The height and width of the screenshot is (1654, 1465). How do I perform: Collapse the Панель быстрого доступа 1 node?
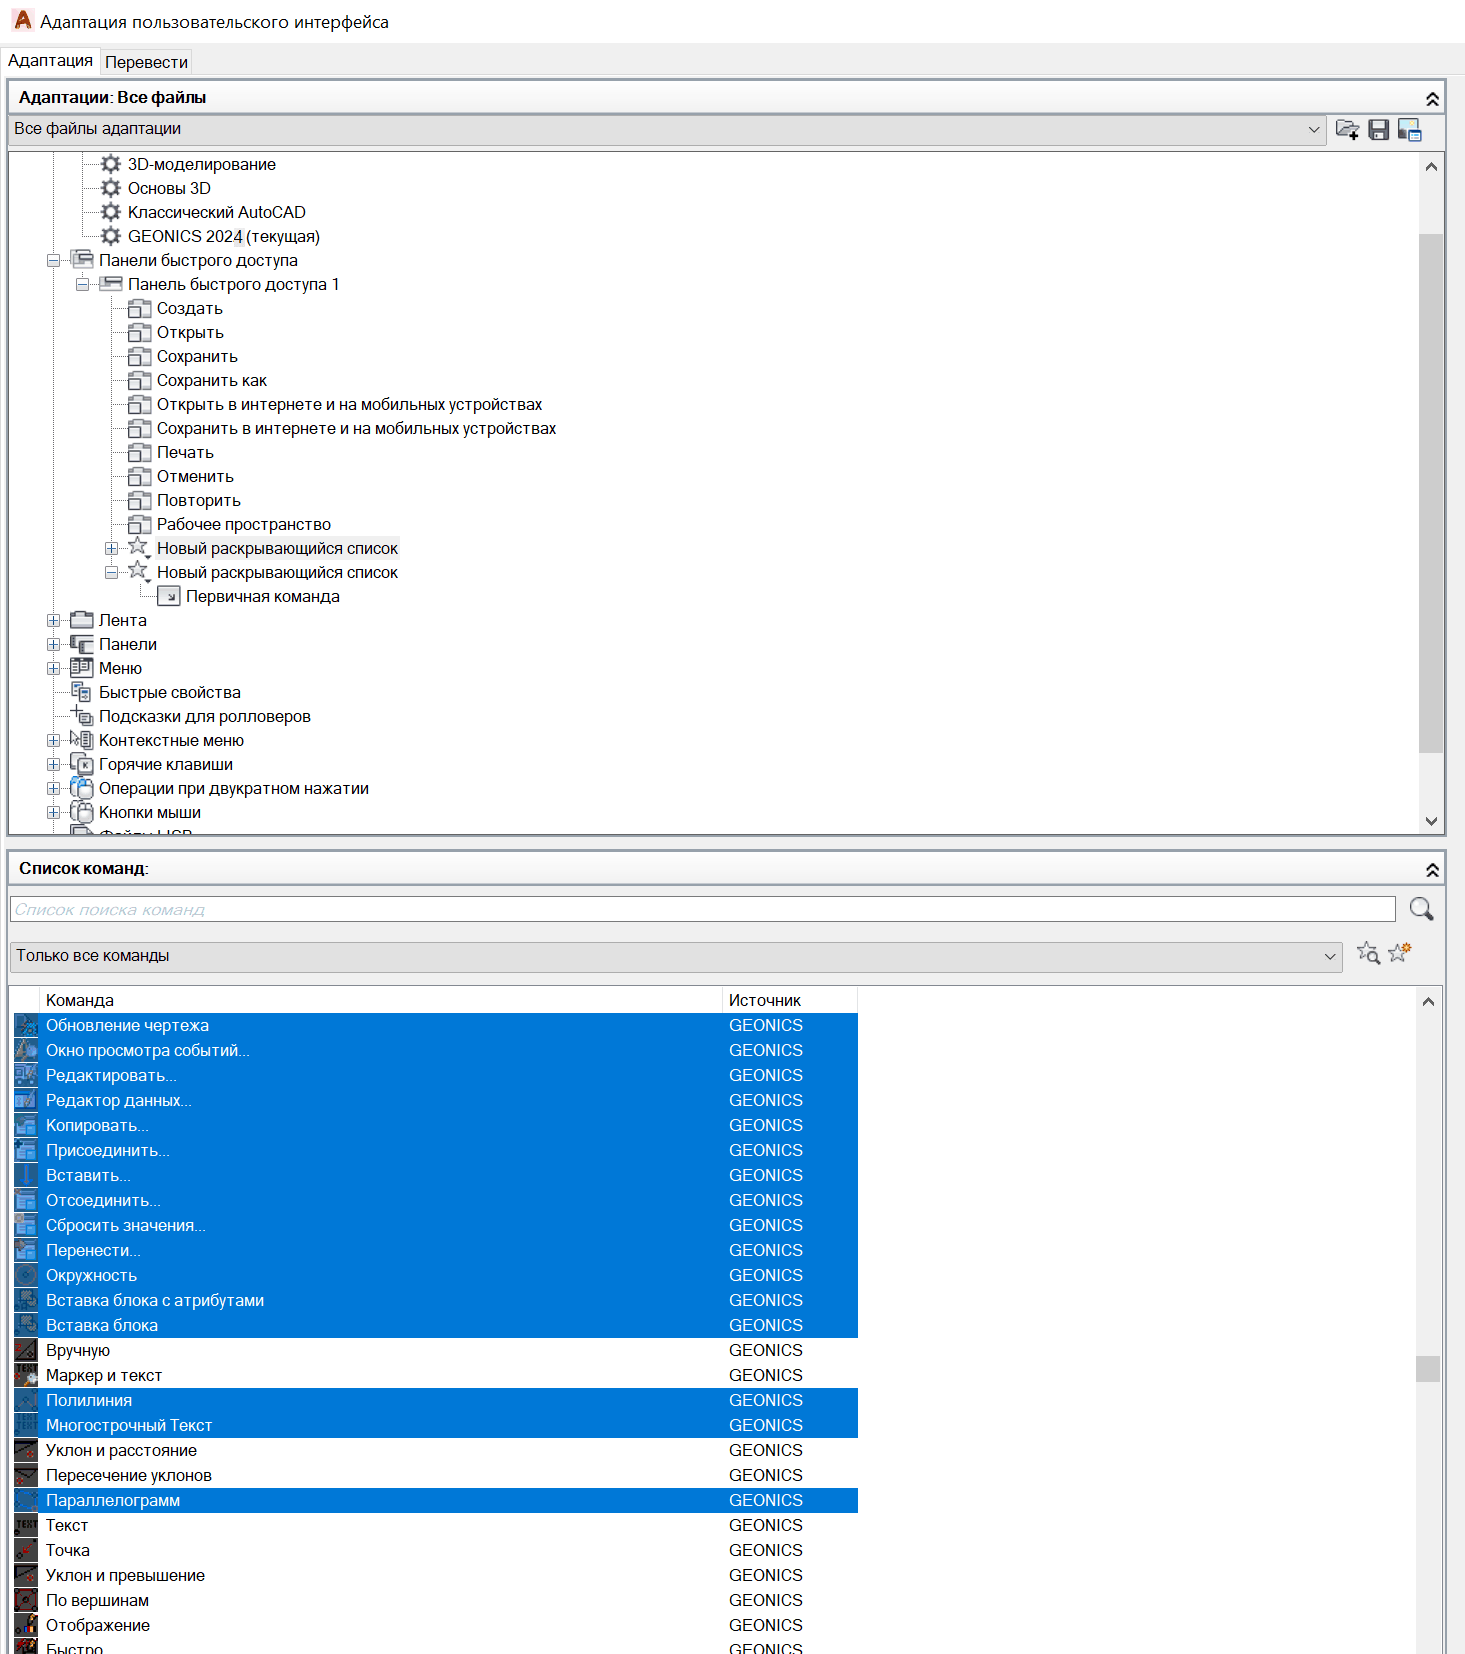(83, 285)
